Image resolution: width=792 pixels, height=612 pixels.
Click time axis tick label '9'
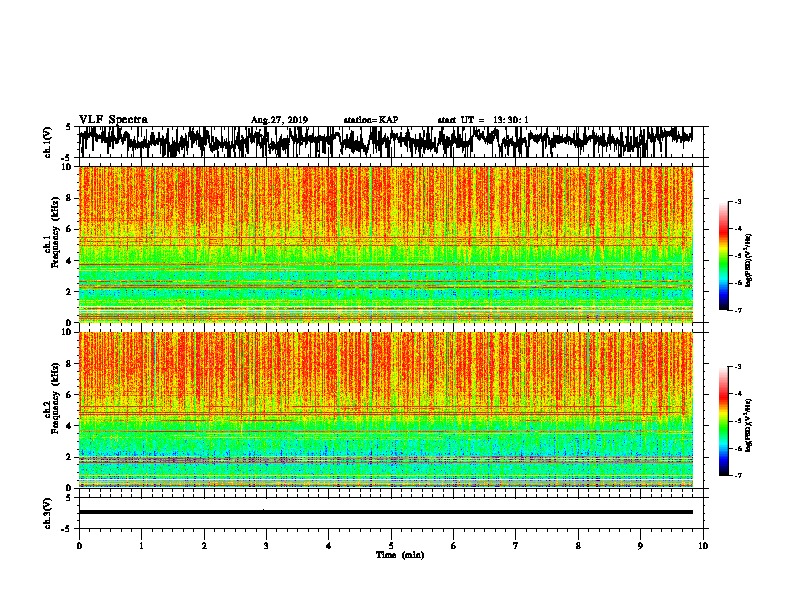(x=640, y=546)
